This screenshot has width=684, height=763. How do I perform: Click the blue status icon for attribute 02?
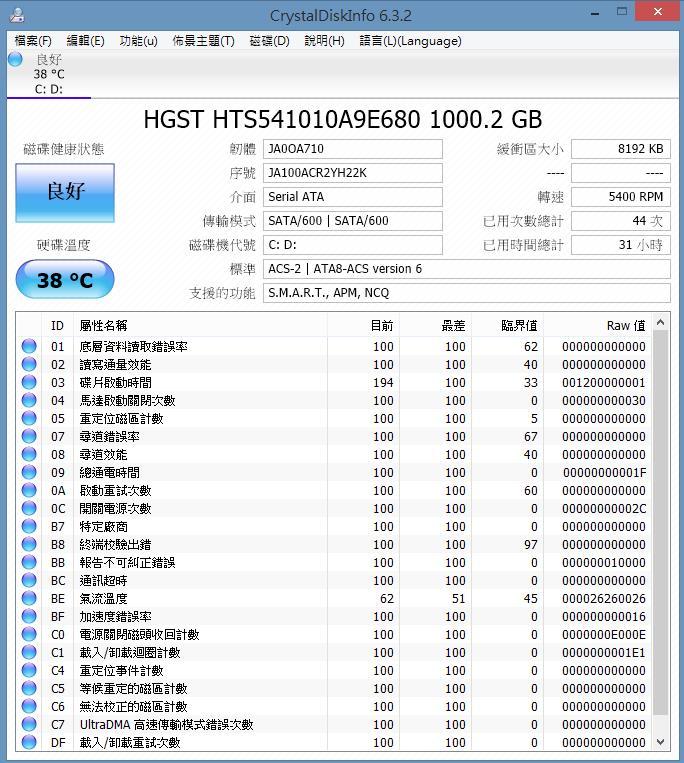(x=29, y=364)
